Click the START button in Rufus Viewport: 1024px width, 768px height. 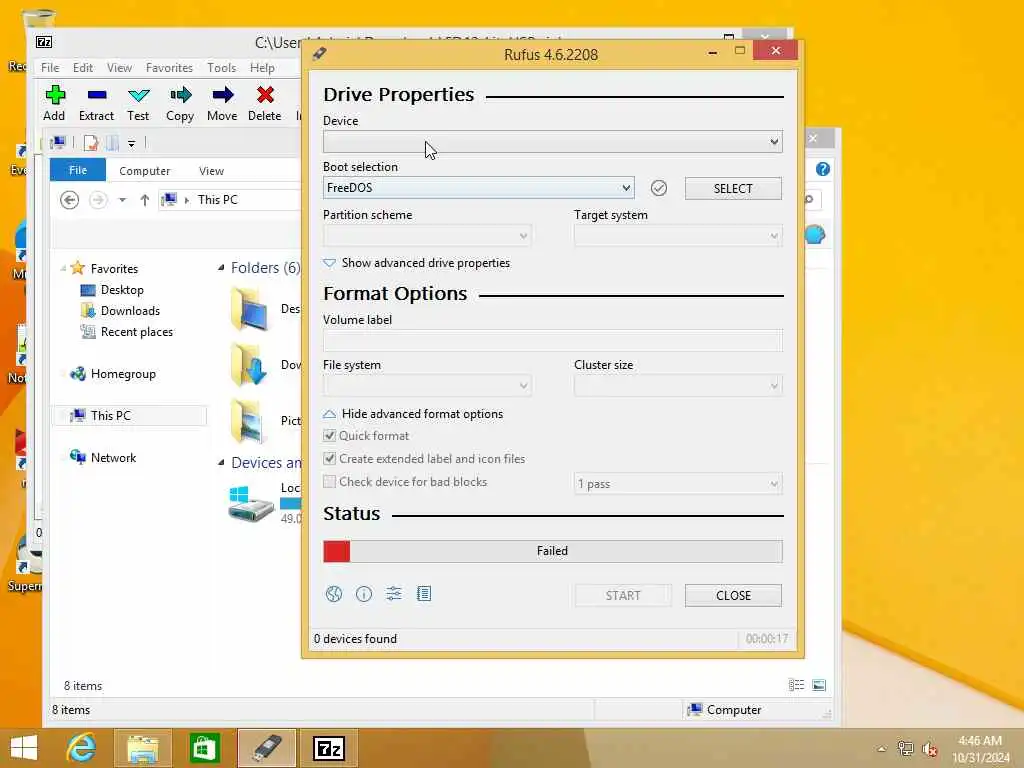pos(623,595)
